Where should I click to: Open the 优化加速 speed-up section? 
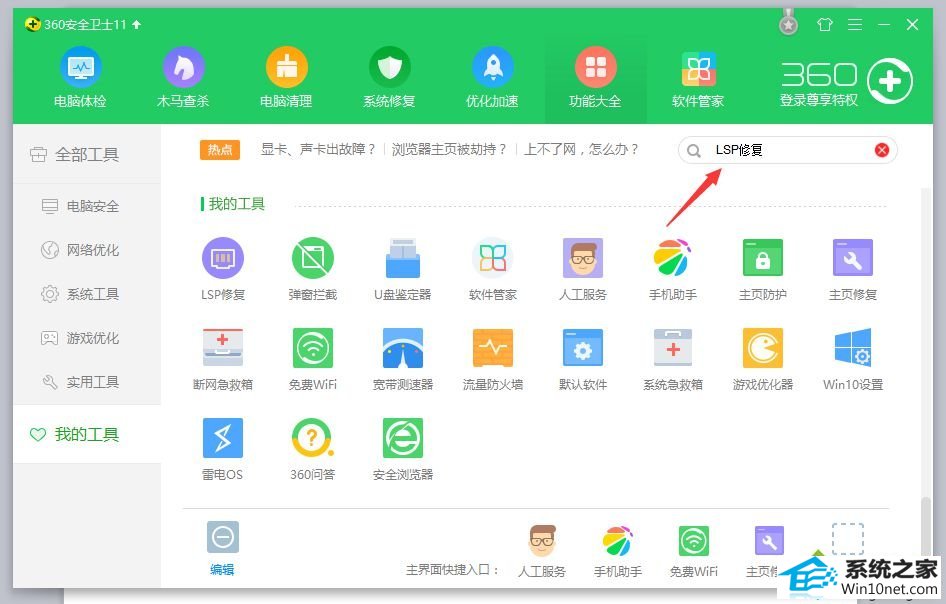[x=492, y=78]
